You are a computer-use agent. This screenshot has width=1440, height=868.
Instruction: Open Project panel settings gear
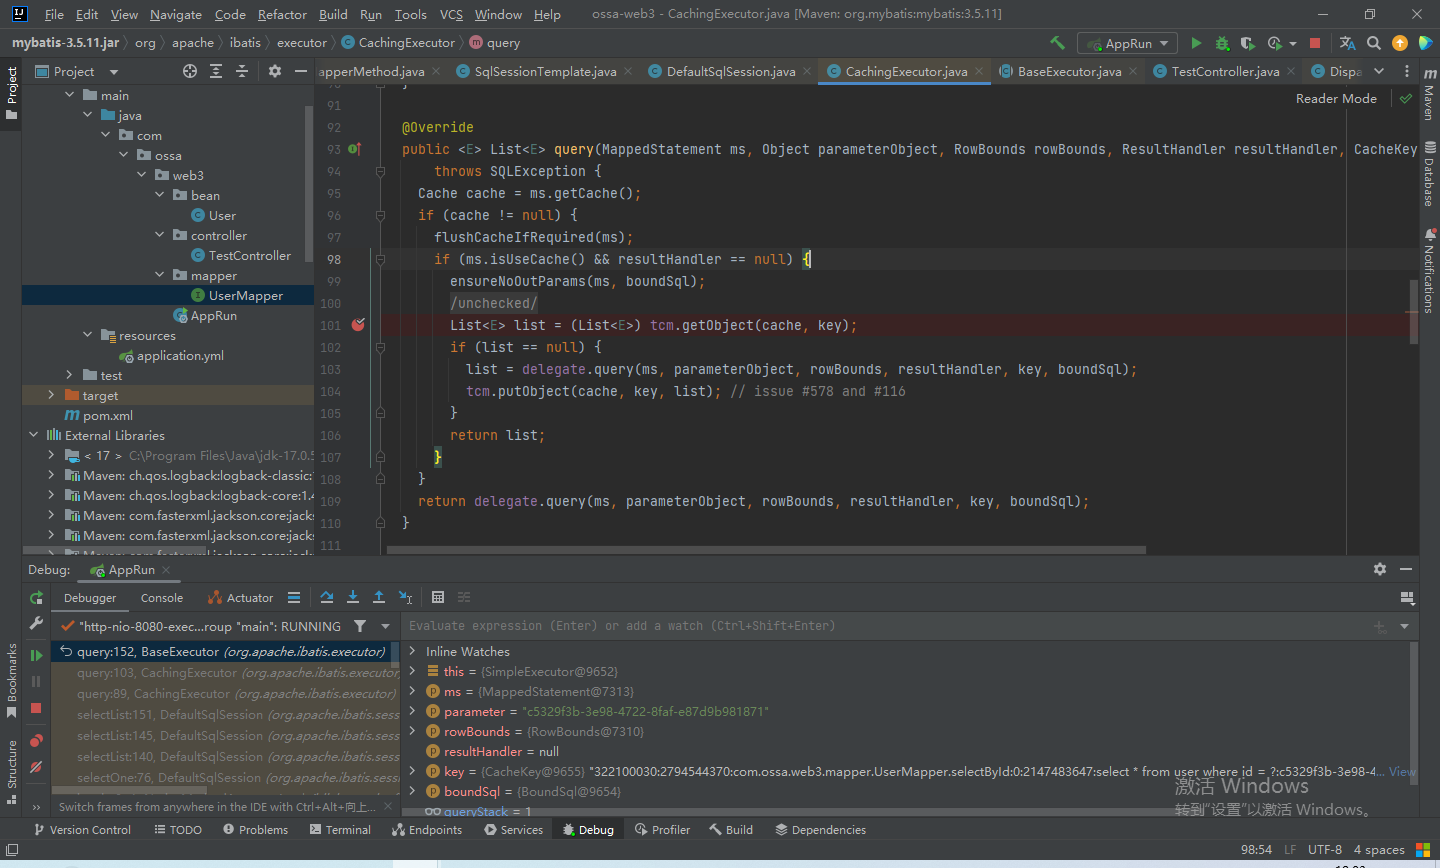pyautogui.click(x=275, y=71)
